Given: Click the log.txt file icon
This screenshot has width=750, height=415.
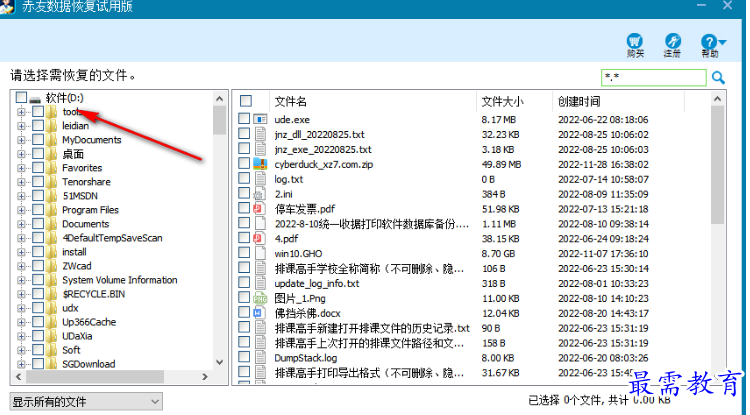Looking at the screenshot, I should tap(260, 179).
